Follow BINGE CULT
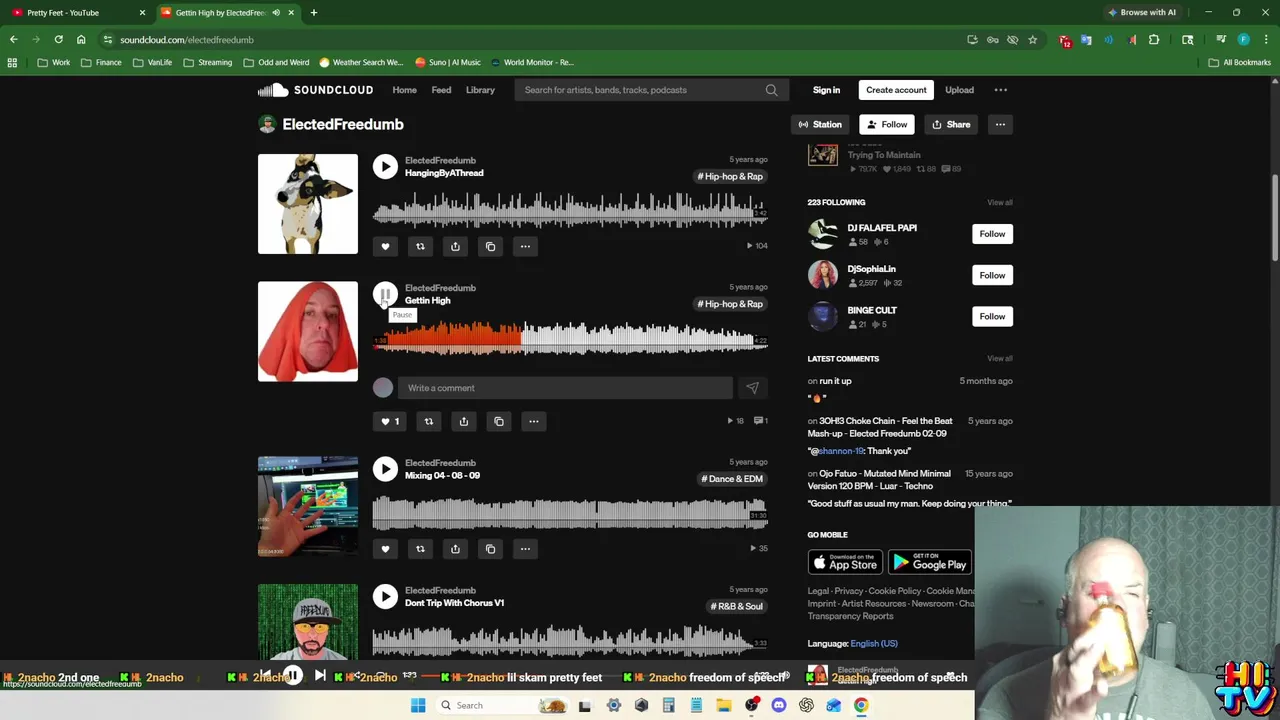 [992, 317]
